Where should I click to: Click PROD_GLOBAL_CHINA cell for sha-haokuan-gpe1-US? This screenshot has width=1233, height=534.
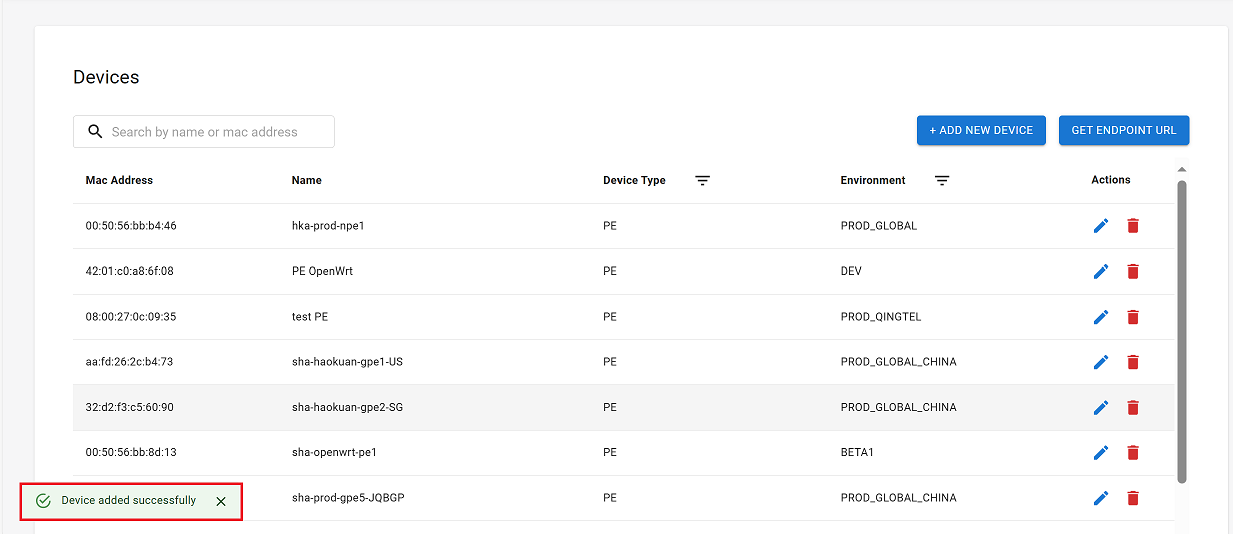coord(899,362)
